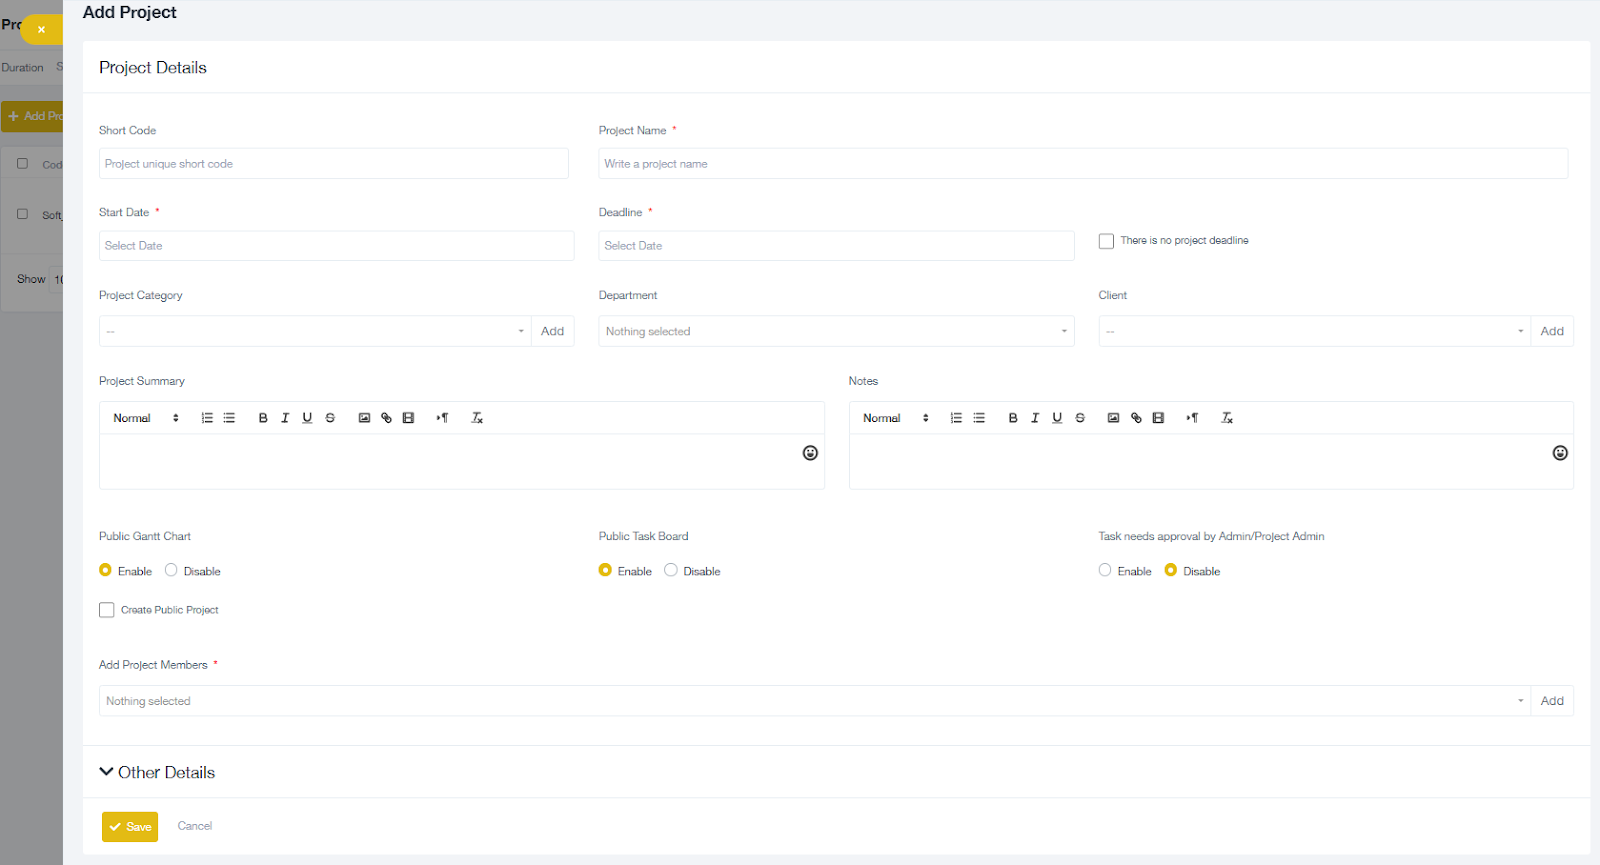The image size is (1600, 865).
Task: Click the Start Date field
Action: [x=337, y=246]
